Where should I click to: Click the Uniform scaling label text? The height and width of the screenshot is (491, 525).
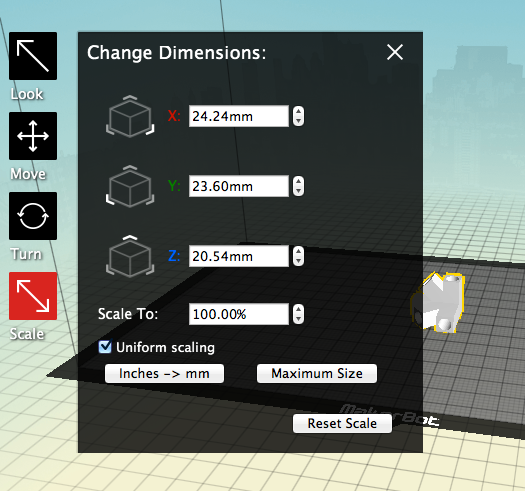pyautogui.click(x=165, y=347)
